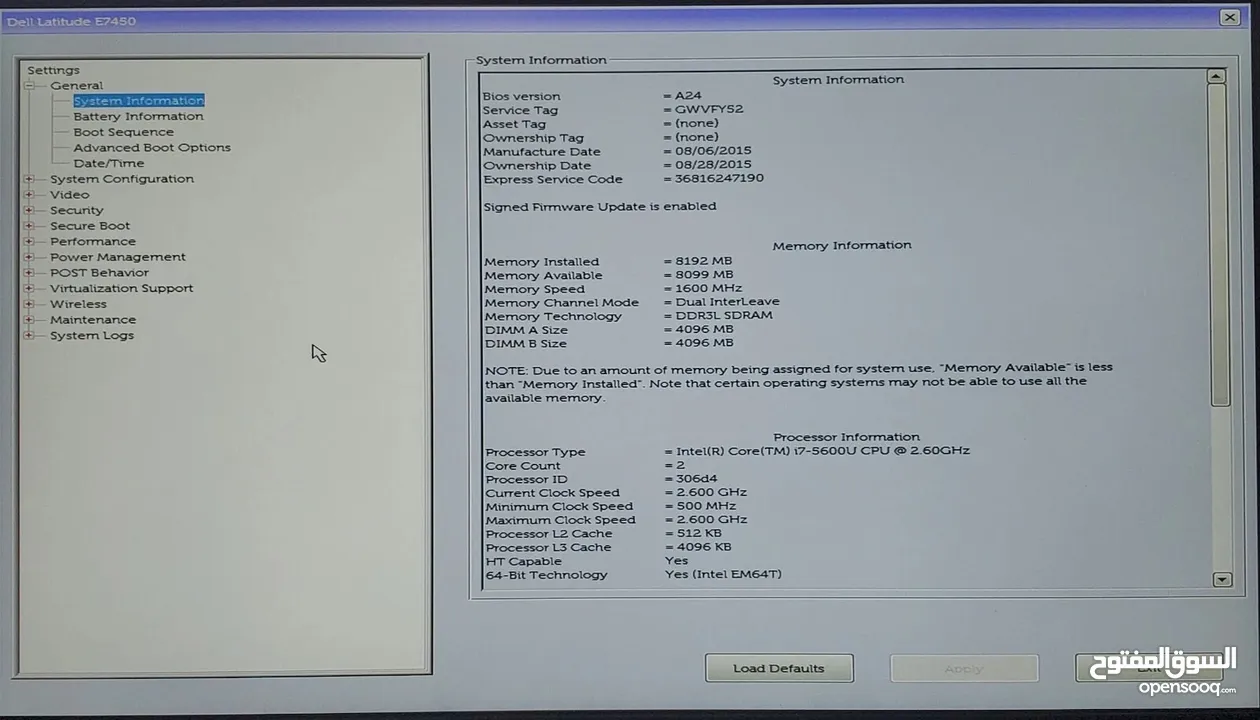
Task: Select the Maintenance category
Action: pos(93,320)
